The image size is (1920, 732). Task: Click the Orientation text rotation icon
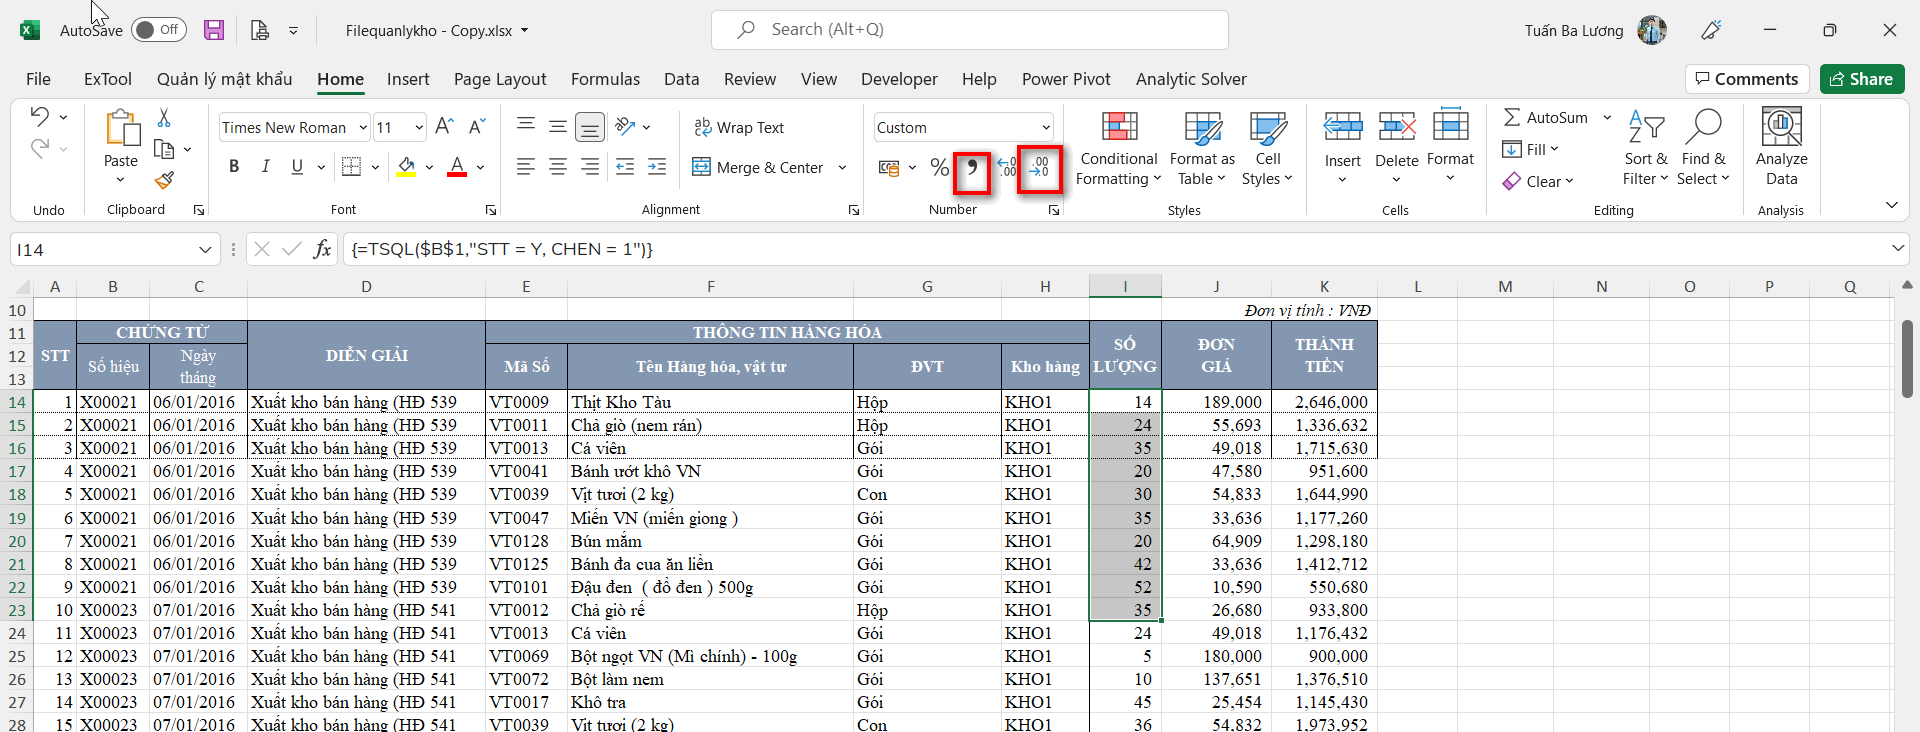click(626, 126)
